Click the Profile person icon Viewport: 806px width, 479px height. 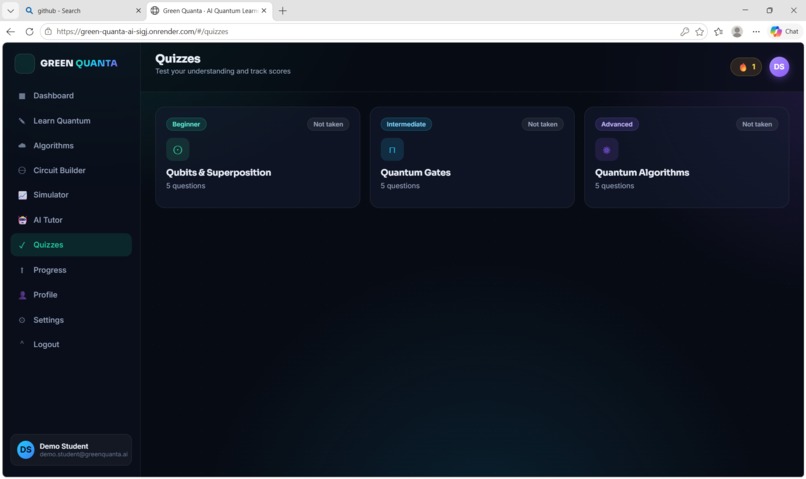pyautogui.click(x=22, y=295)
